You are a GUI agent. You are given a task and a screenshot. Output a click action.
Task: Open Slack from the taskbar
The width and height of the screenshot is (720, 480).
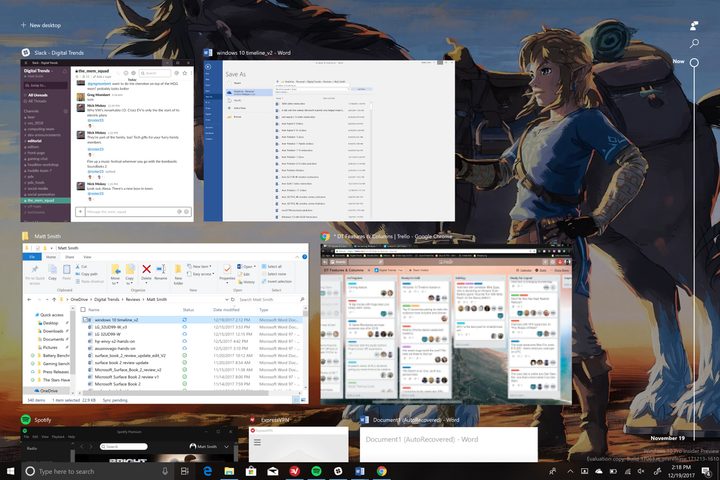(338, 471)
